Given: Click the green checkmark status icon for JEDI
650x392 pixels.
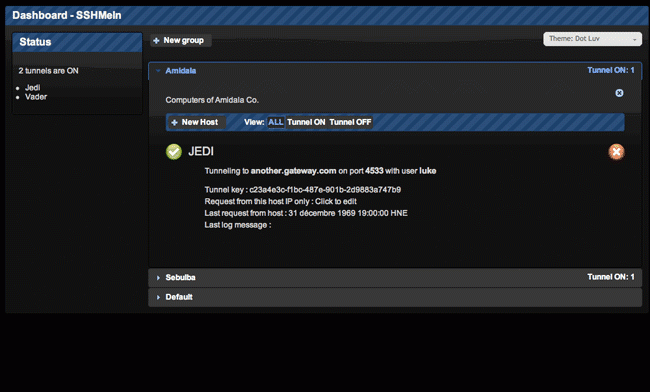Looking at the screenshot, I should tap(174, 152).
